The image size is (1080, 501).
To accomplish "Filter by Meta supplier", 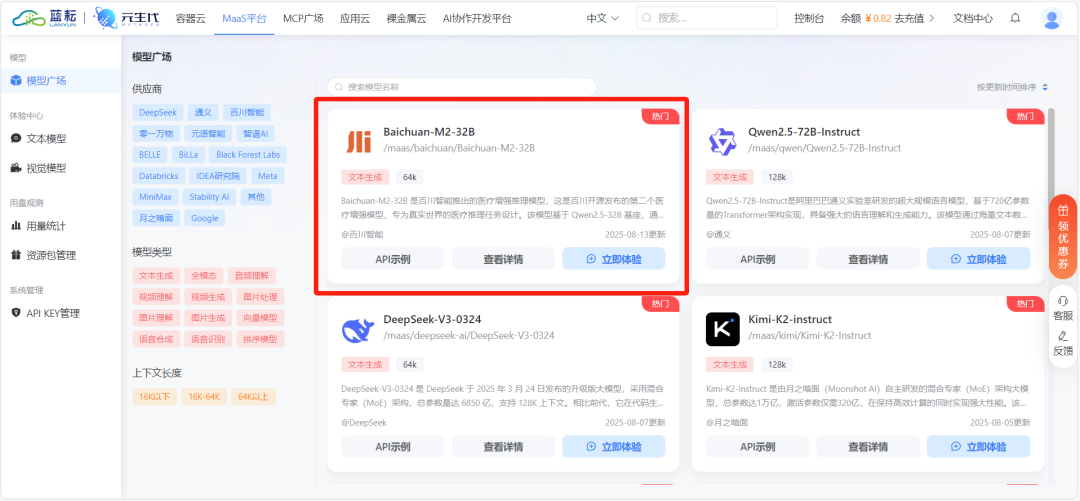I will (268, 176).
